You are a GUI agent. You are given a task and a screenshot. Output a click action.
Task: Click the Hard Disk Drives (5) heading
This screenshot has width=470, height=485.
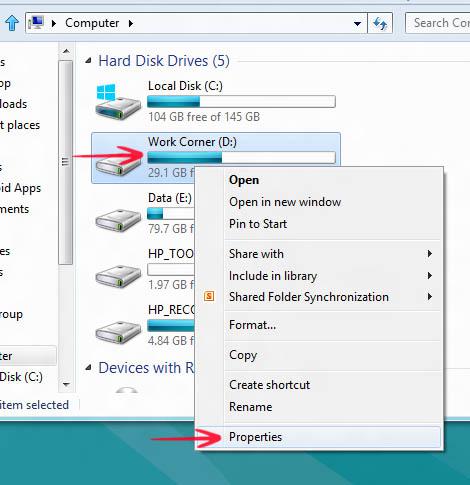click(164, 61)
